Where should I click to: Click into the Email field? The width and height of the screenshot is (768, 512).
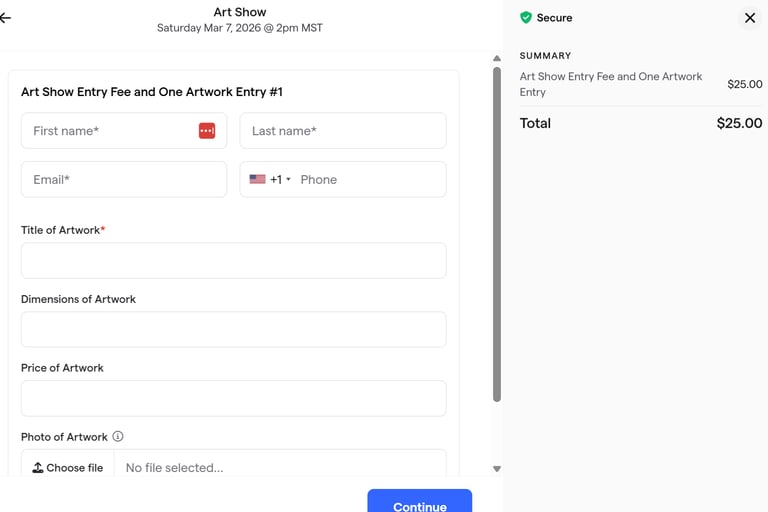[x=124, y=180]
